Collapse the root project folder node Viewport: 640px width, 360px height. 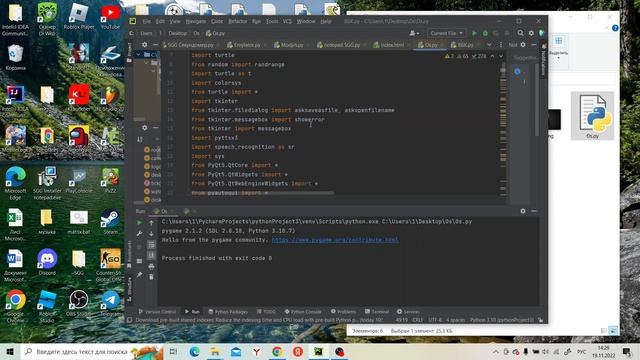pos(139,54)
